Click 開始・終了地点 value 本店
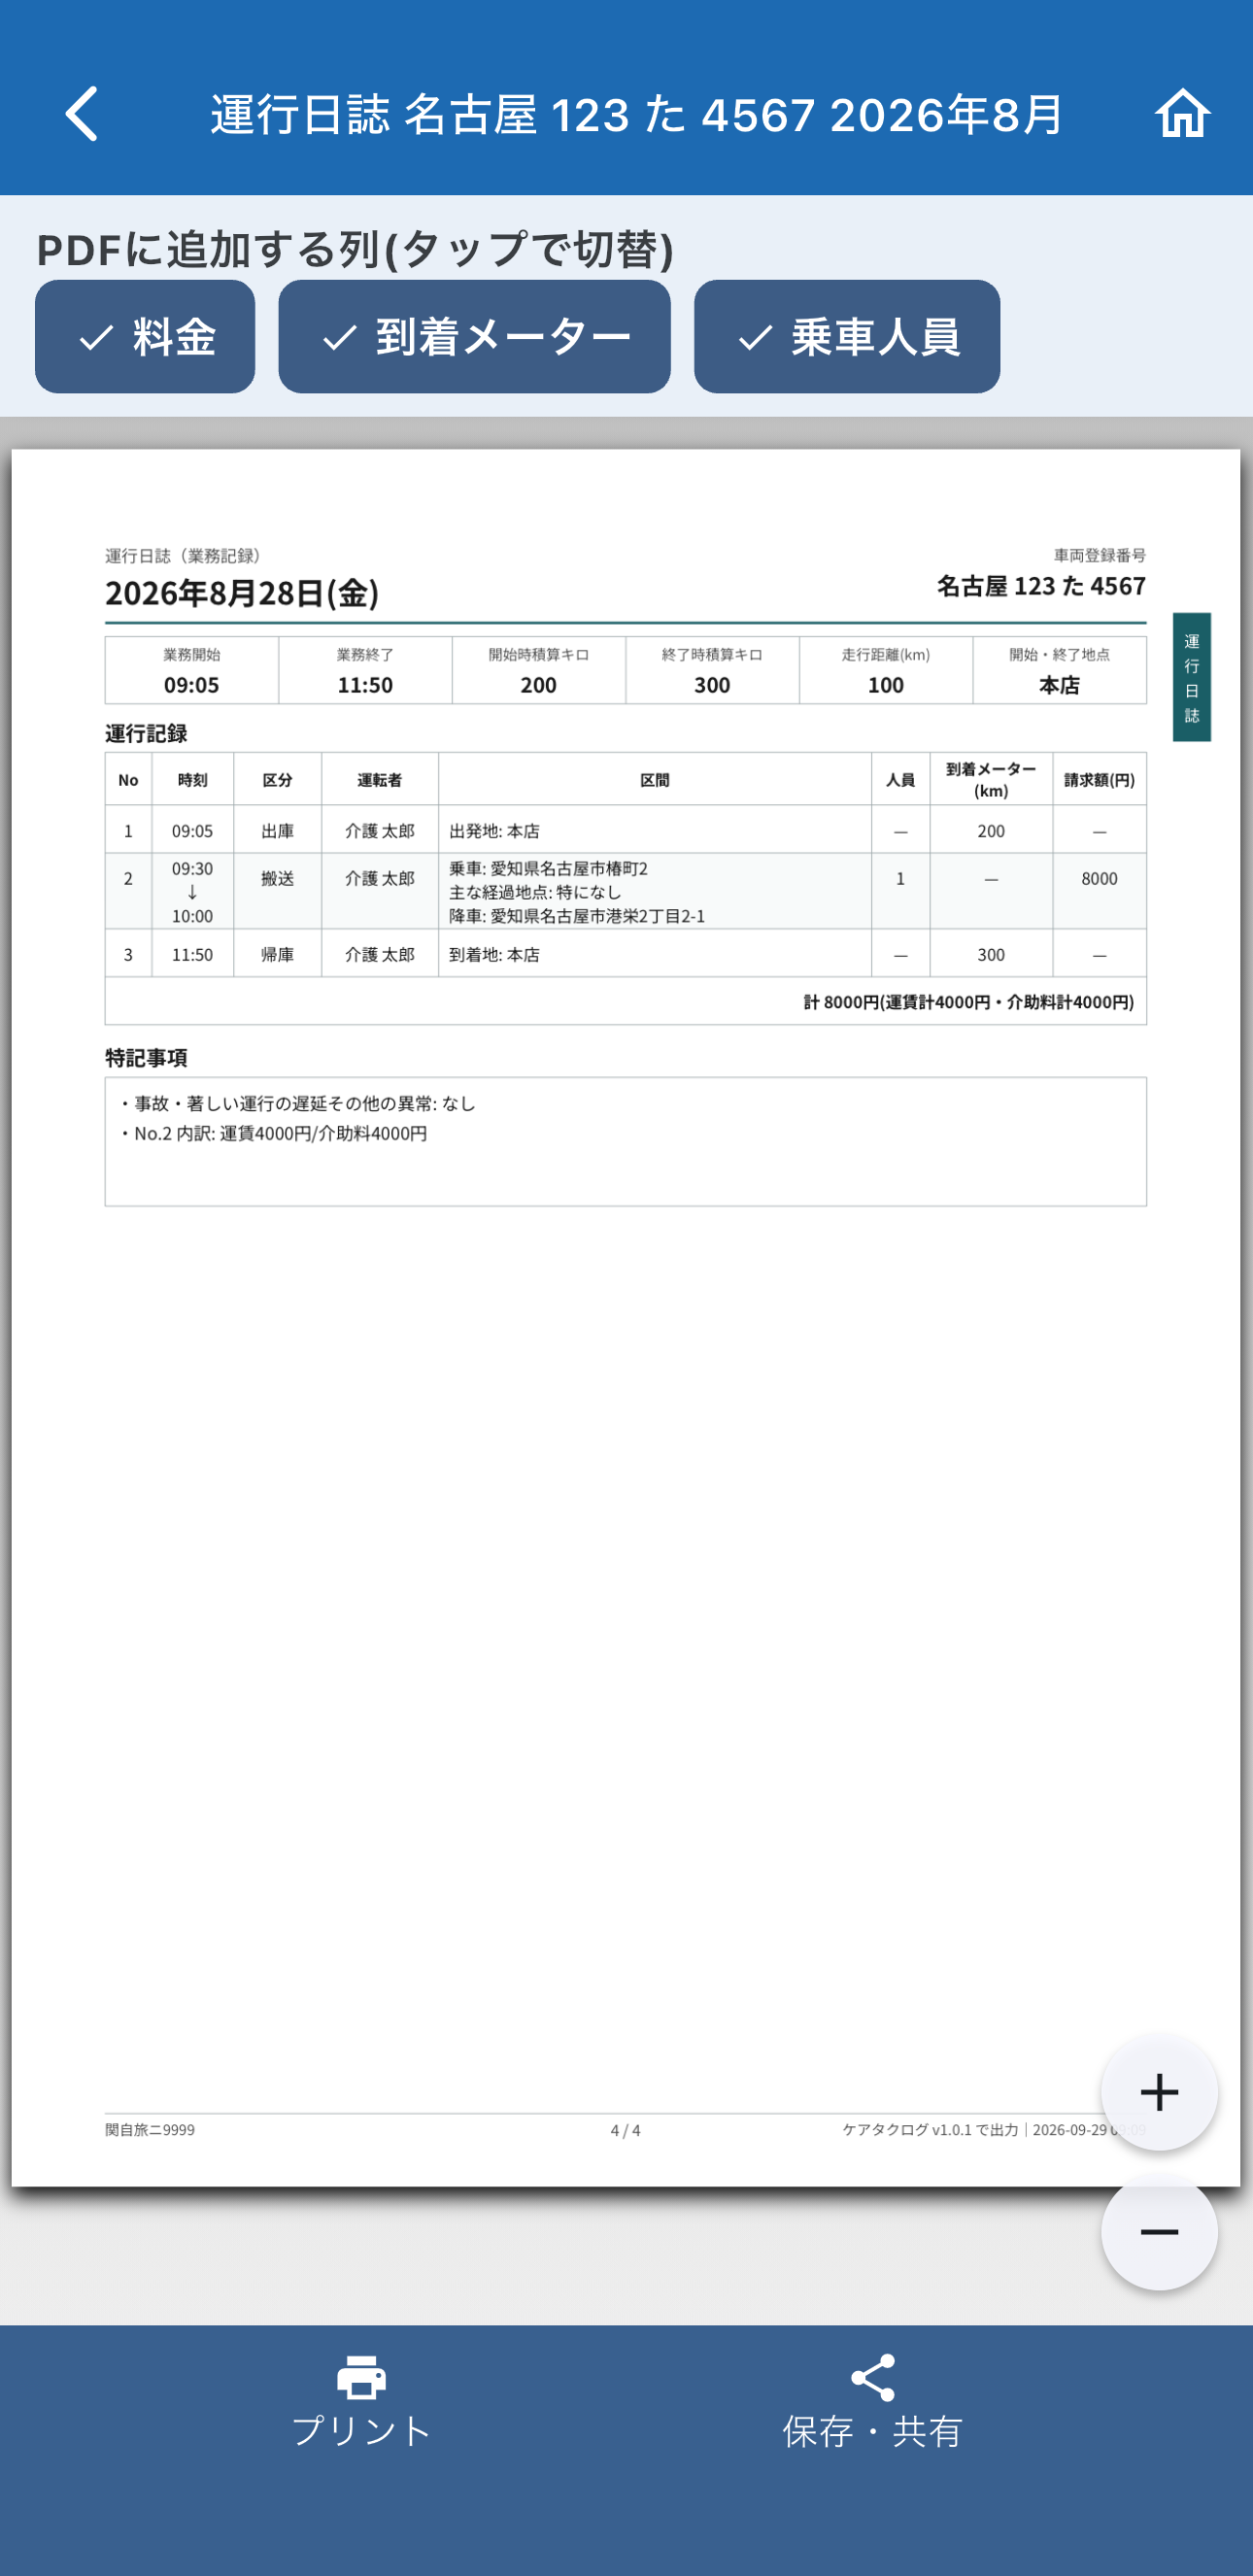 [x=1059, y=685]
